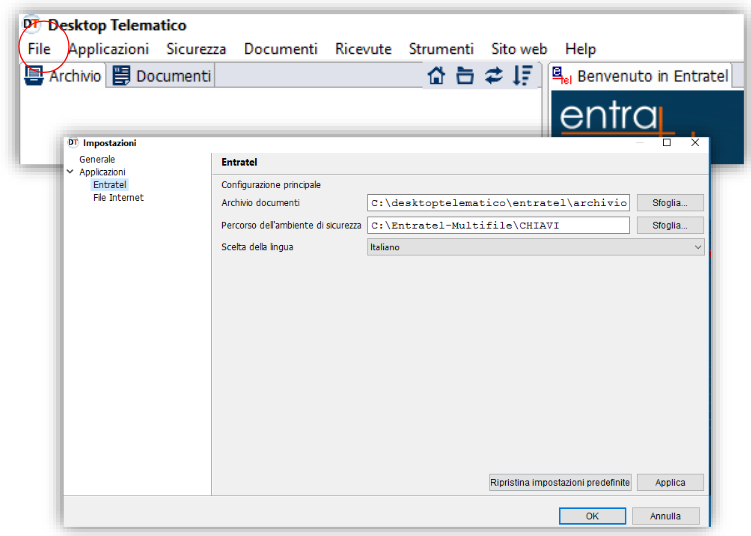
Task: Click the Configurazione principale label
Action: click(271, 184)
